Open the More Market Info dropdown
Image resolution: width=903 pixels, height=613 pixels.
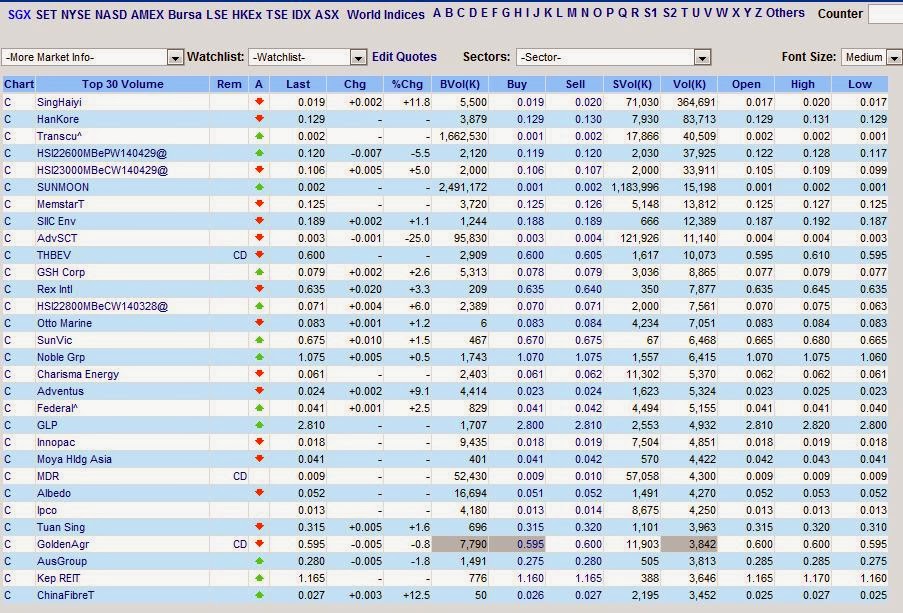pos(92,57)
